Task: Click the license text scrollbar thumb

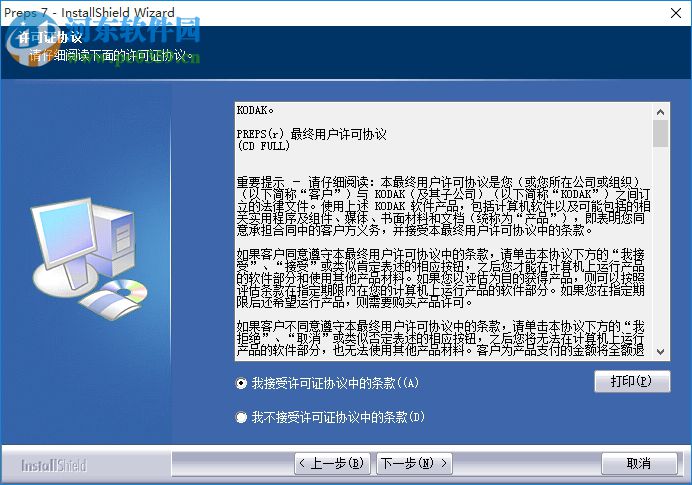Action: coord(660,133)
